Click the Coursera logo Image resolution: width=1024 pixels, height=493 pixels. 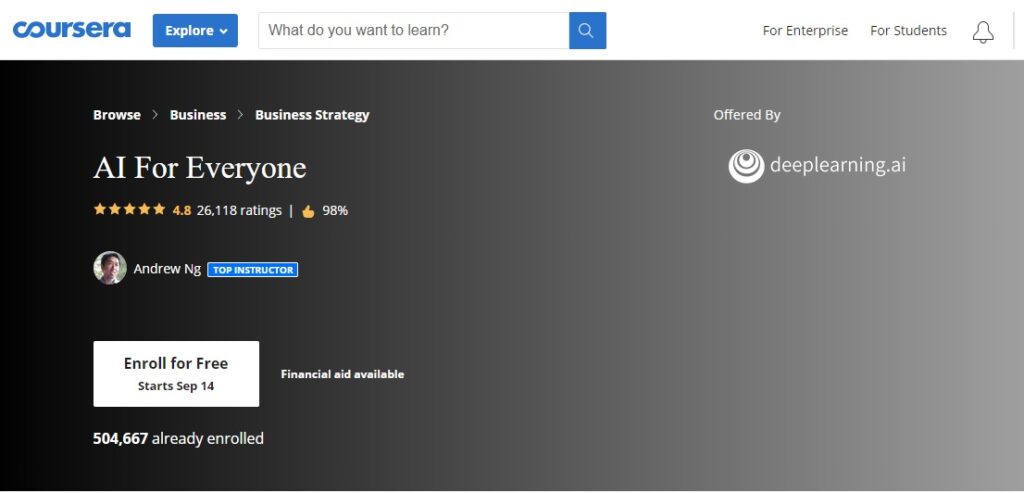click(71, 30)
